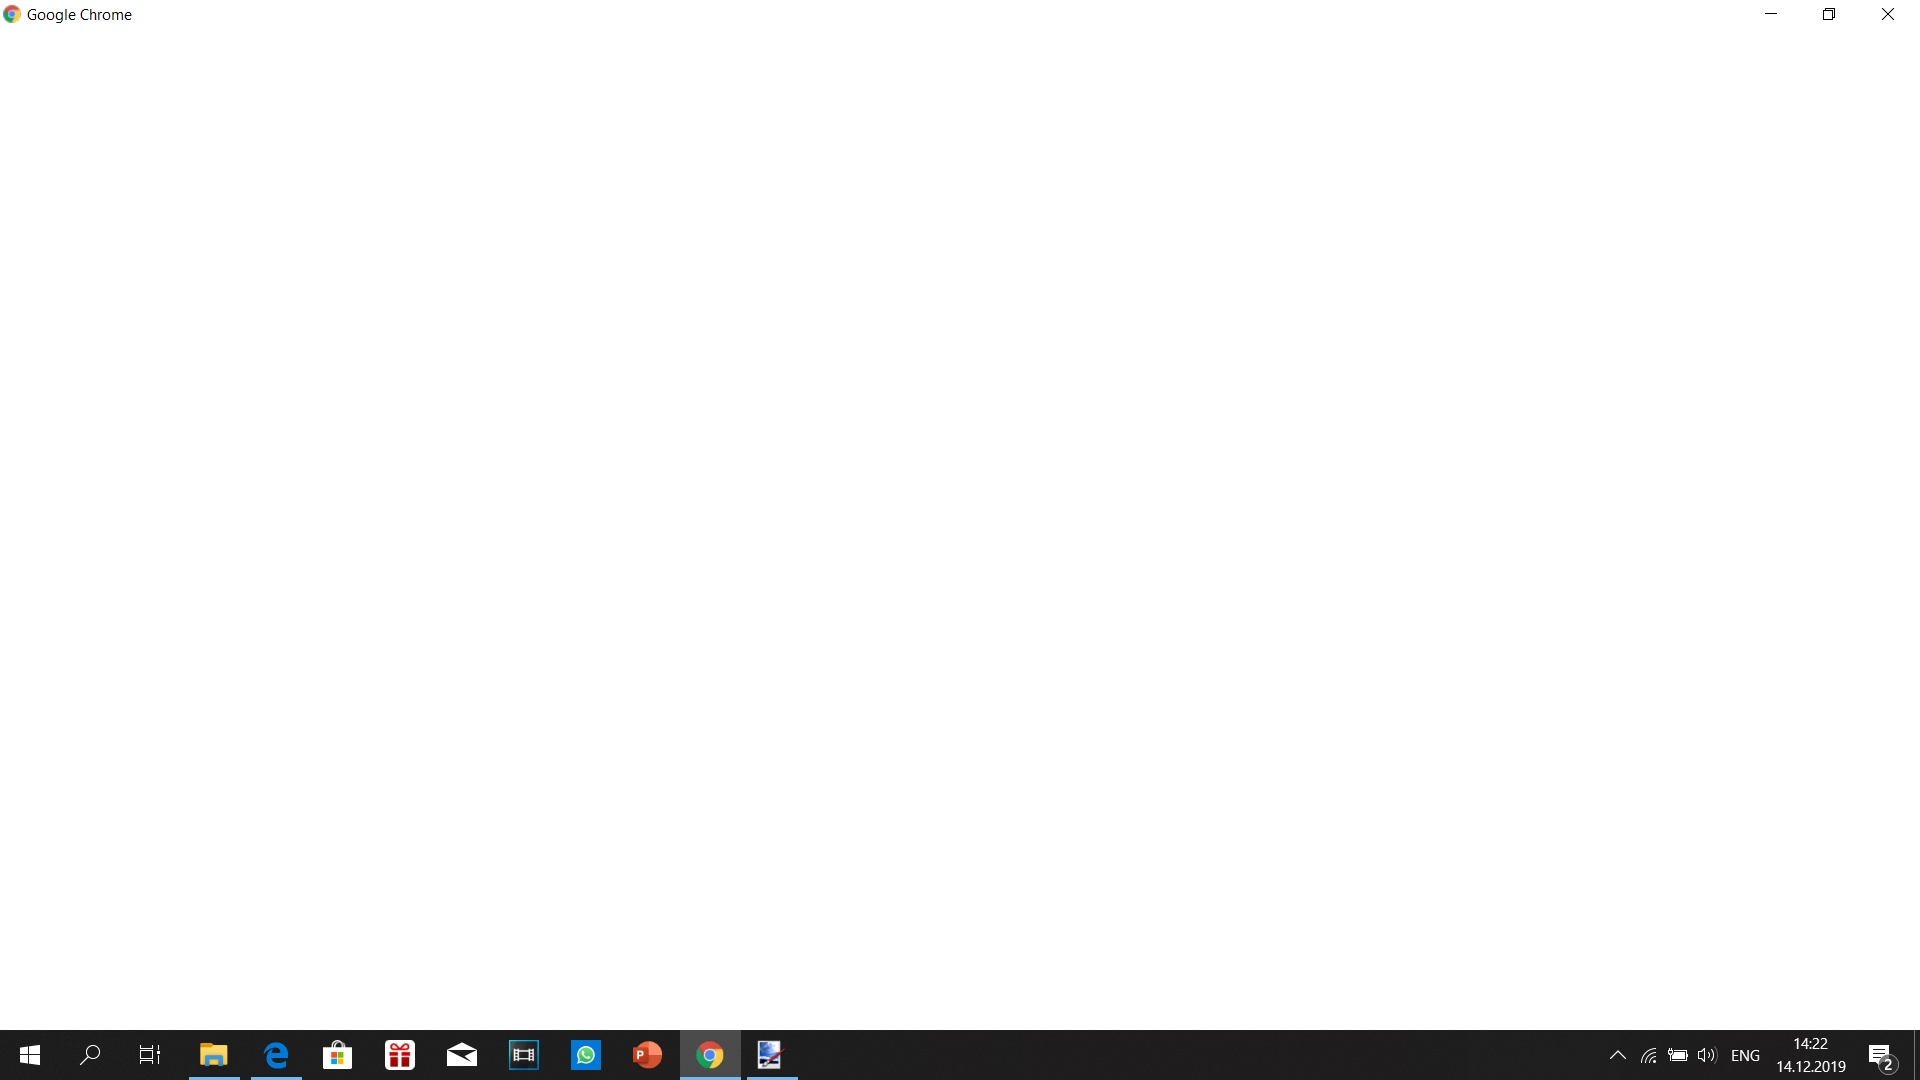
Task: Adjust system volume control
Action: point(1708,1055)
